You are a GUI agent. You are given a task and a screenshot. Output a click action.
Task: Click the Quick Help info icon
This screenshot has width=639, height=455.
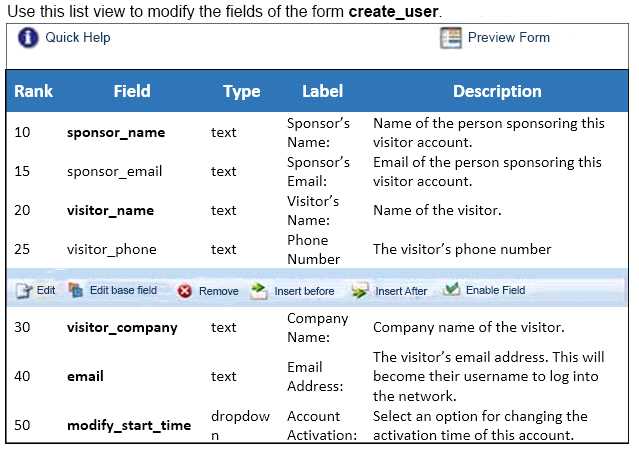[28, 38]
